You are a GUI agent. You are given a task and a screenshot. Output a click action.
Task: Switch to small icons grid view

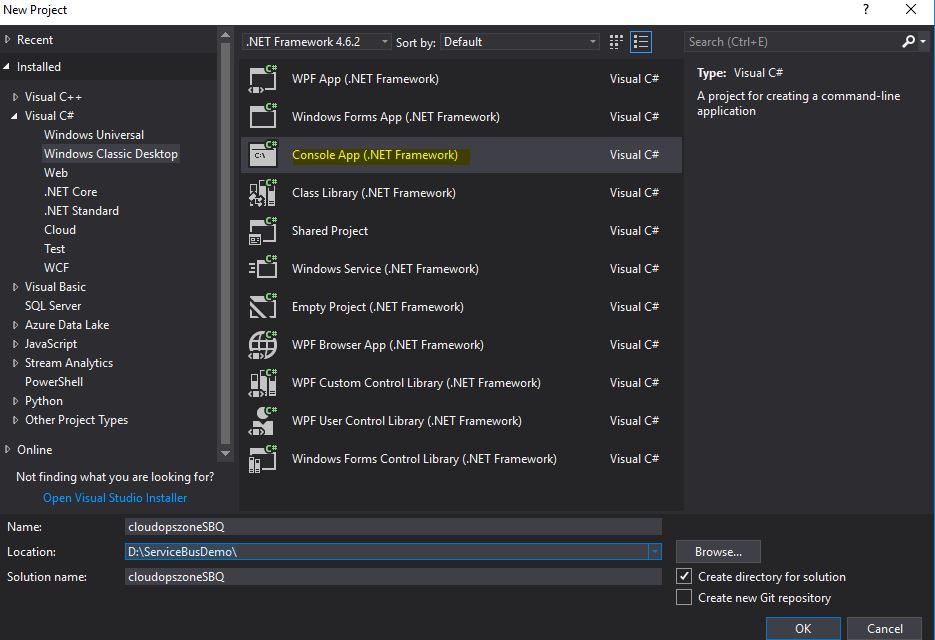[616, 42]
